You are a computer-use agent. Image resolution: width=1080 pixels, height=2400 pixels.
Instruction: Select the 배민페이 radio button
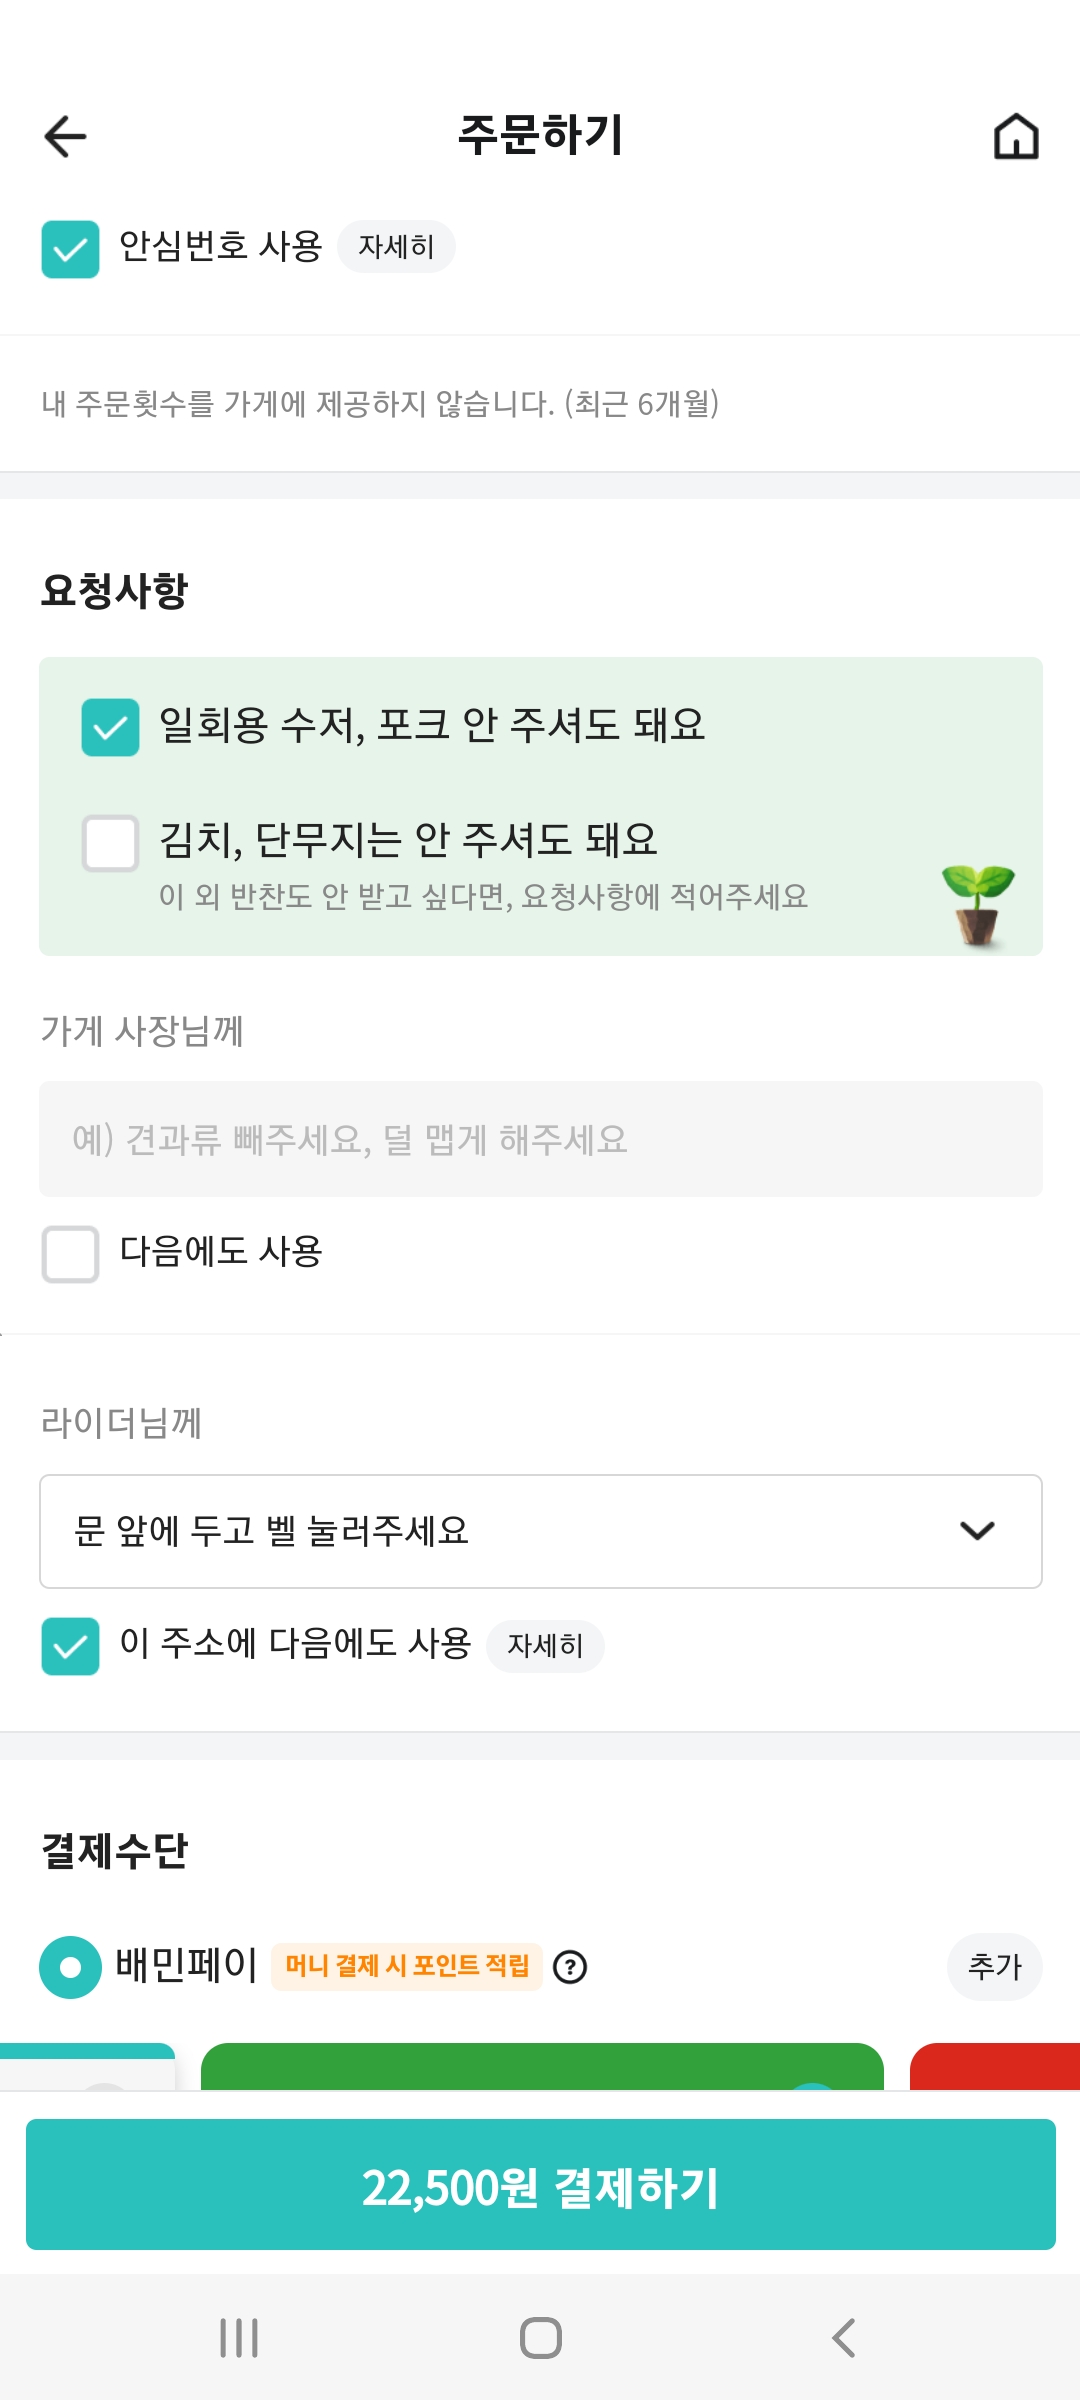[x=70, y=1967]
